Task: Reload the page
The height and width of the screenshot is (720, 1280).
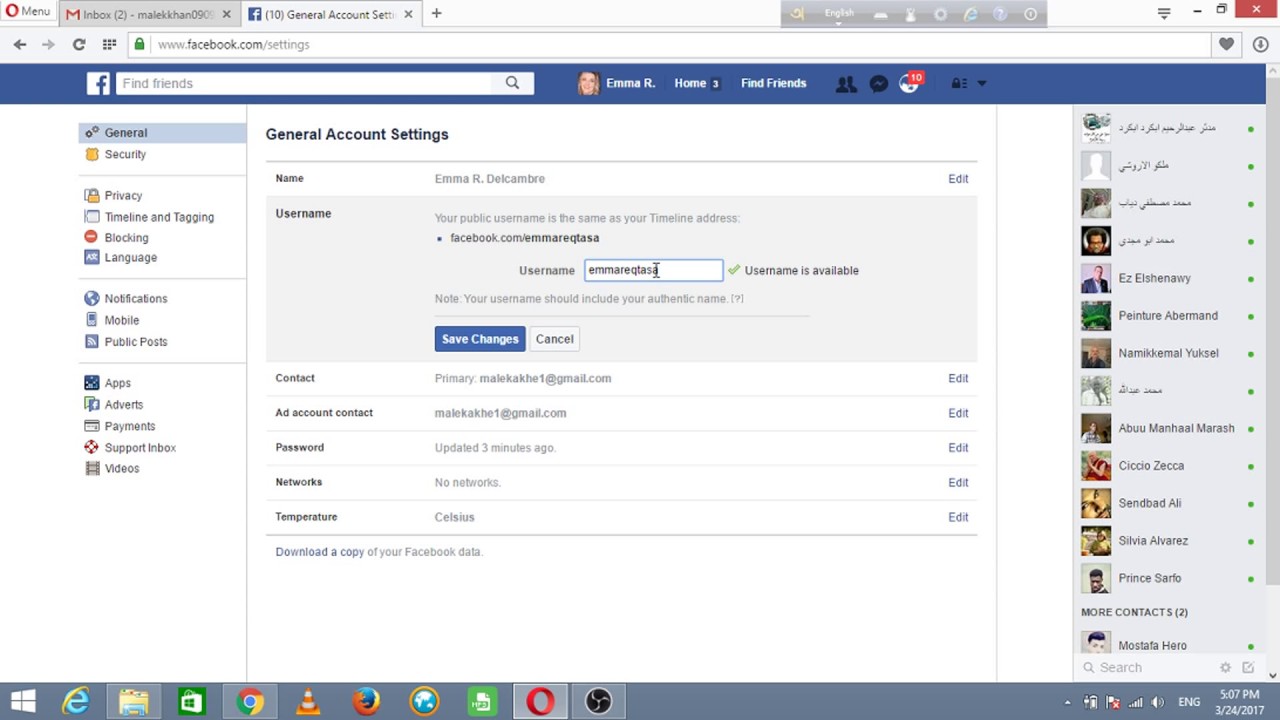Action: click(x=79, y=44)
